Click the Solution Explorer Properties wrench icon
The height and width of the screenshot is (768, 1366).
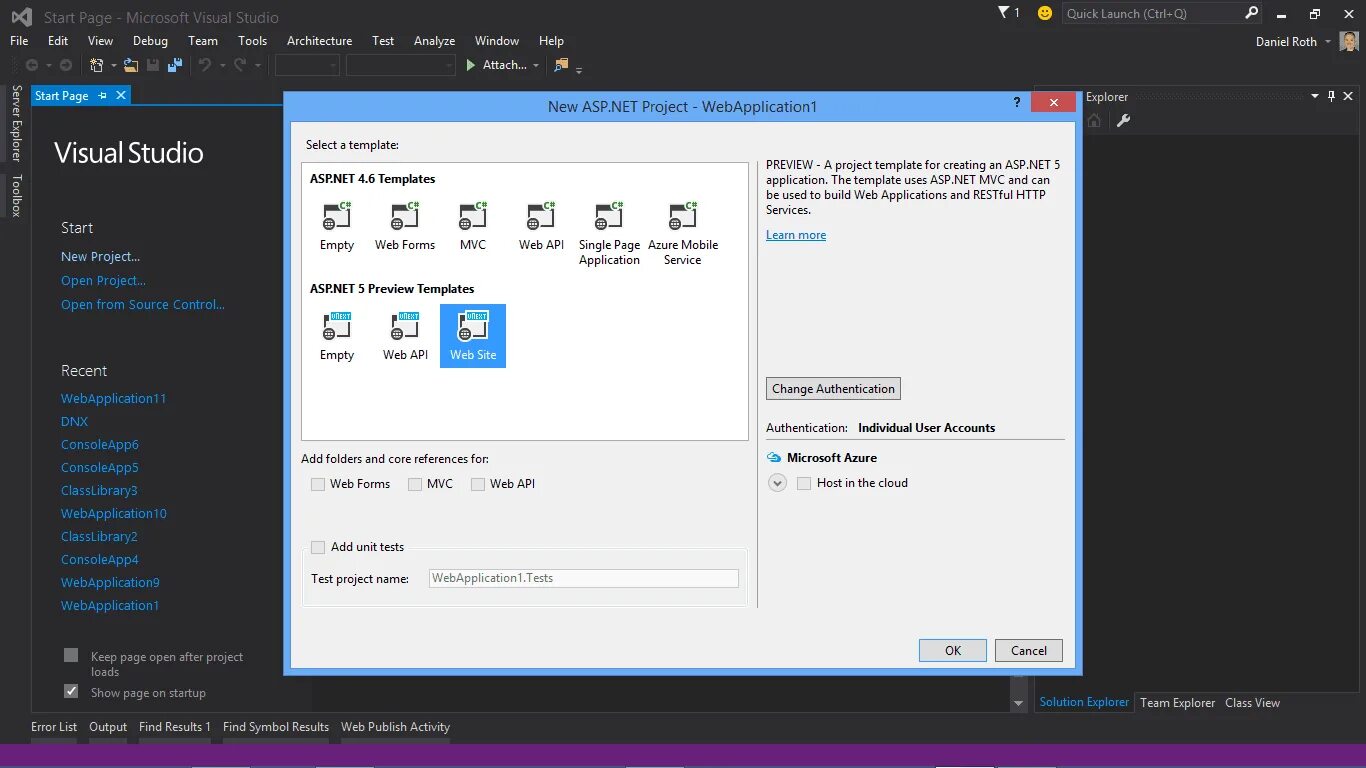point(1123,121)
